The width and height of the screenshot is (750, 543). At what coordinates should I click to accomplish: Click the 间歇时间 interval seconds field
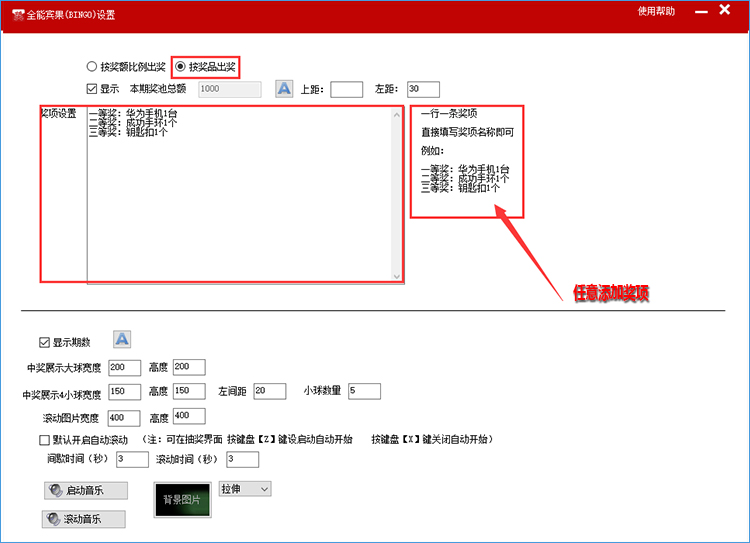(x=132, y=459)
